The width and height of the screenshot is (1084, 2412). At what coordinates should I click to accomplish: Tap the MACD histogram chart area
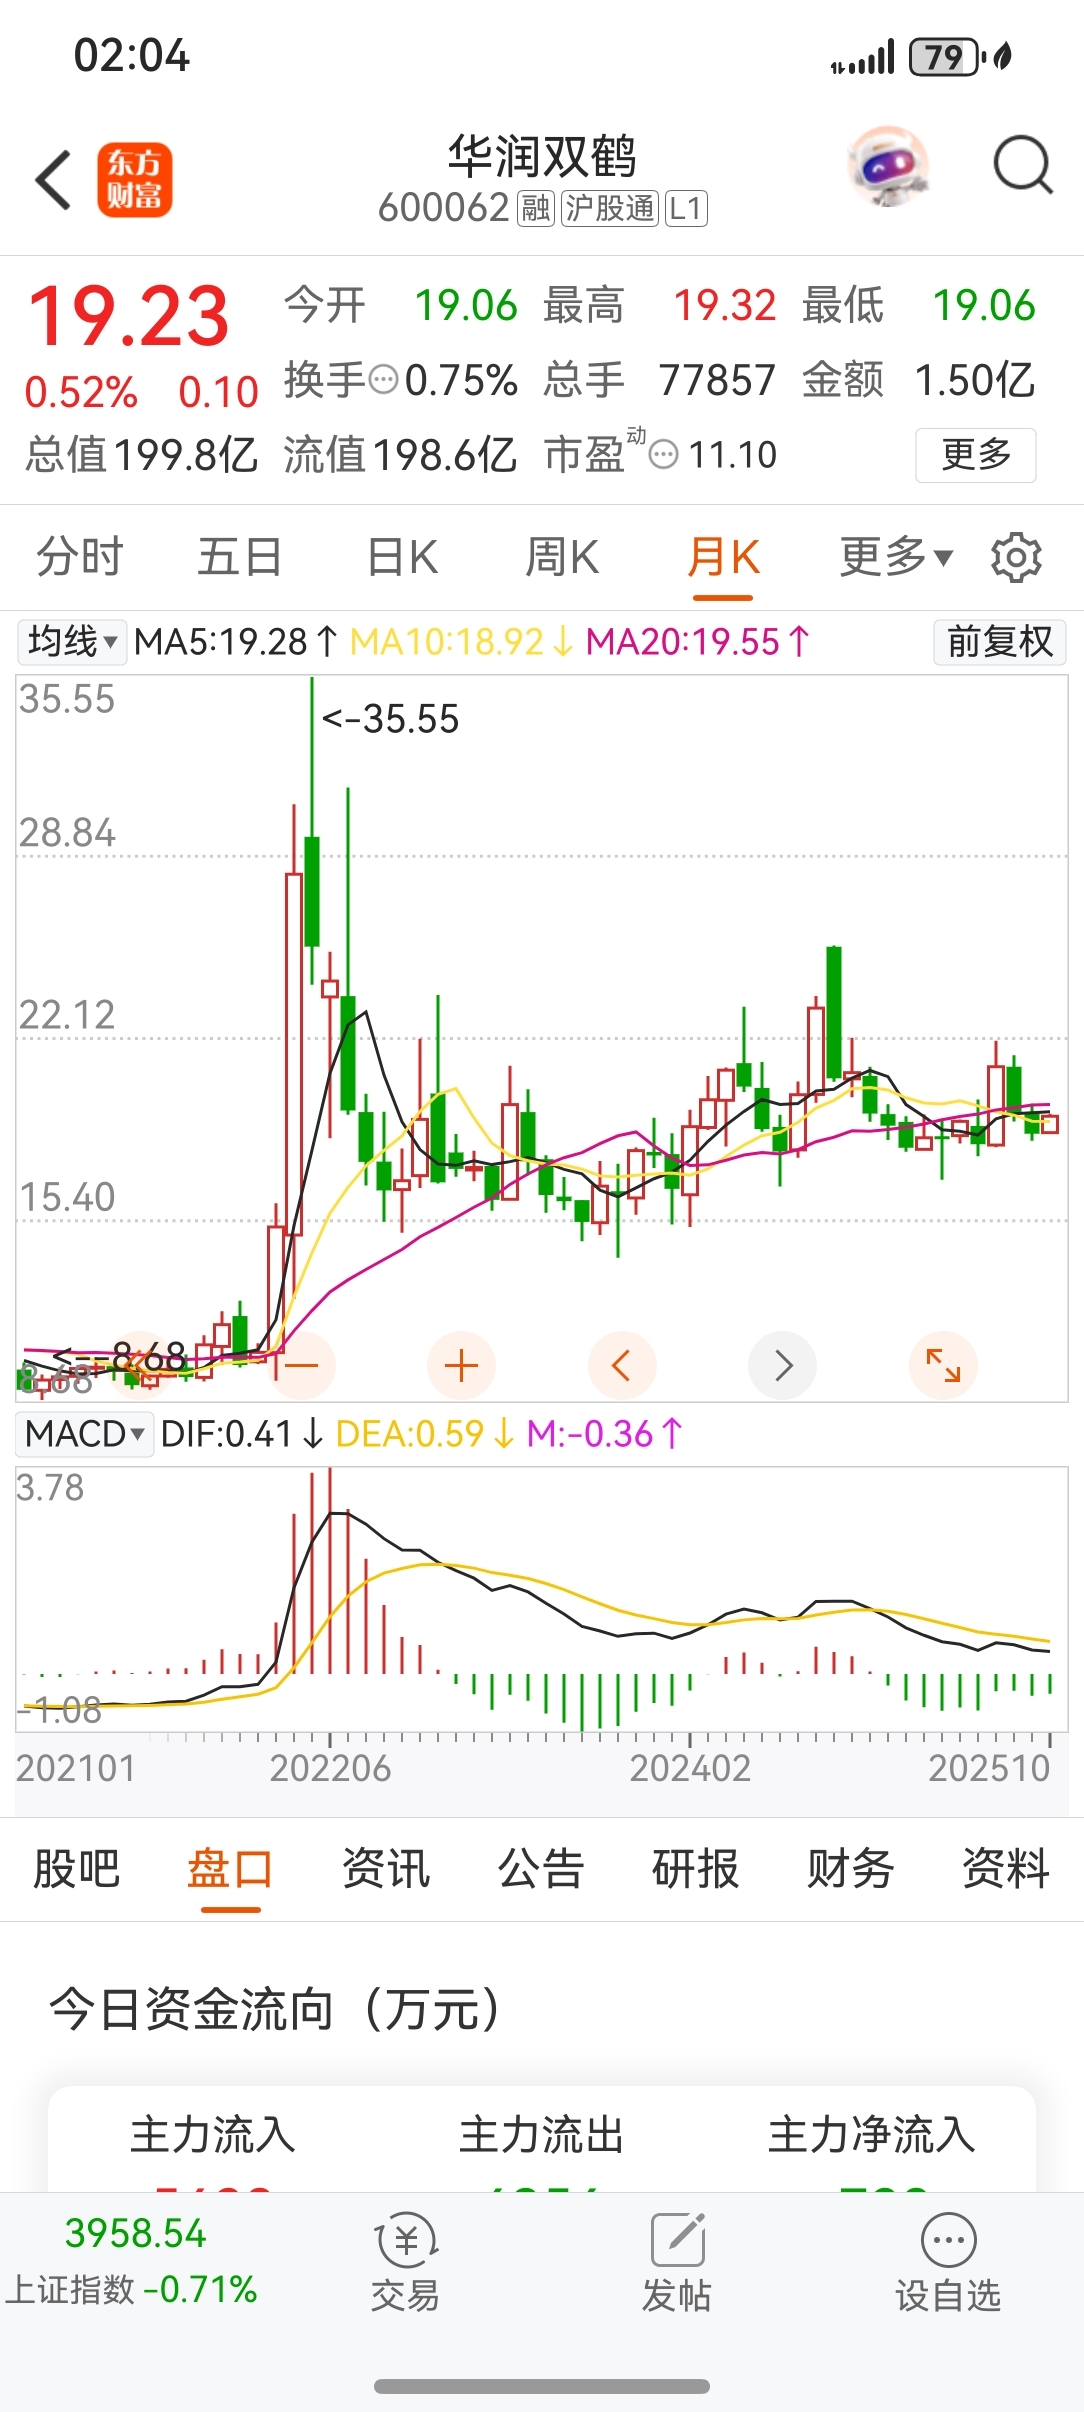541,1599
